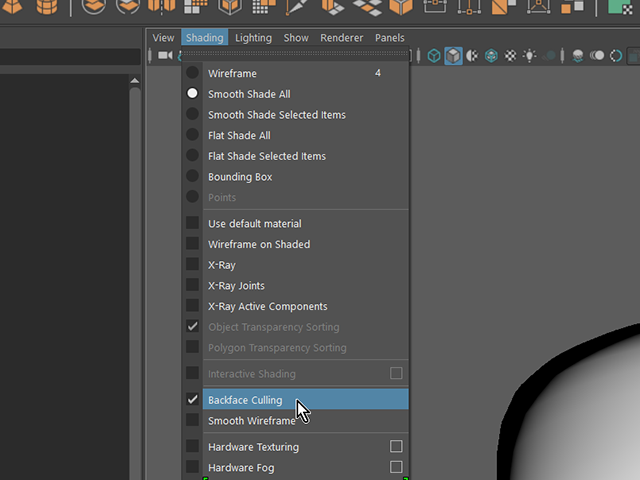Enable Wireframe on Shaded menu checkbox

coord(295,244)
